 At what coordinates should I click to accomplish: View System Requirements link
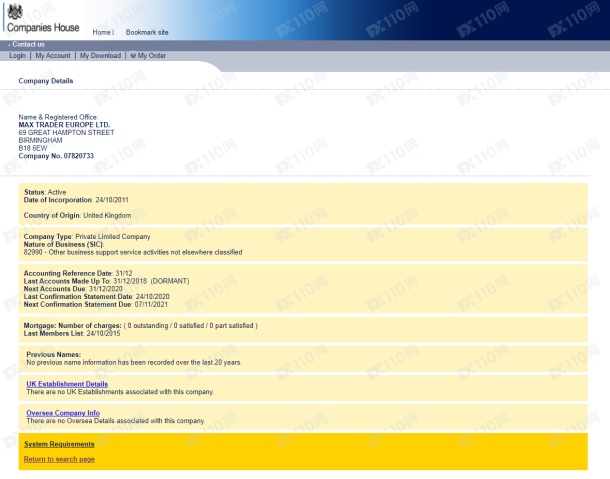click(59, 444)
